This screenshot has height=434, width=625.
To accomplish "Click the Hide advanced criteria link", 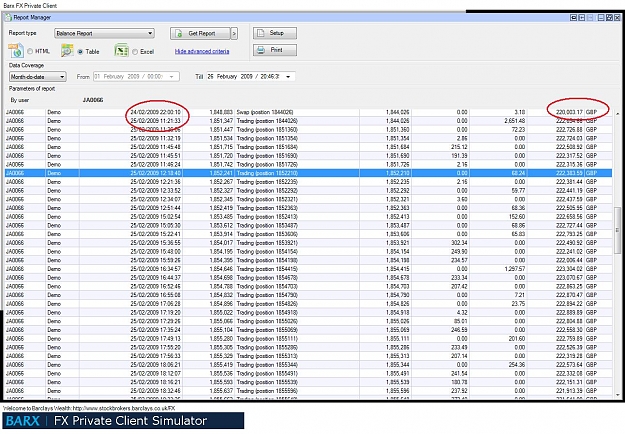I will [202, 51].
